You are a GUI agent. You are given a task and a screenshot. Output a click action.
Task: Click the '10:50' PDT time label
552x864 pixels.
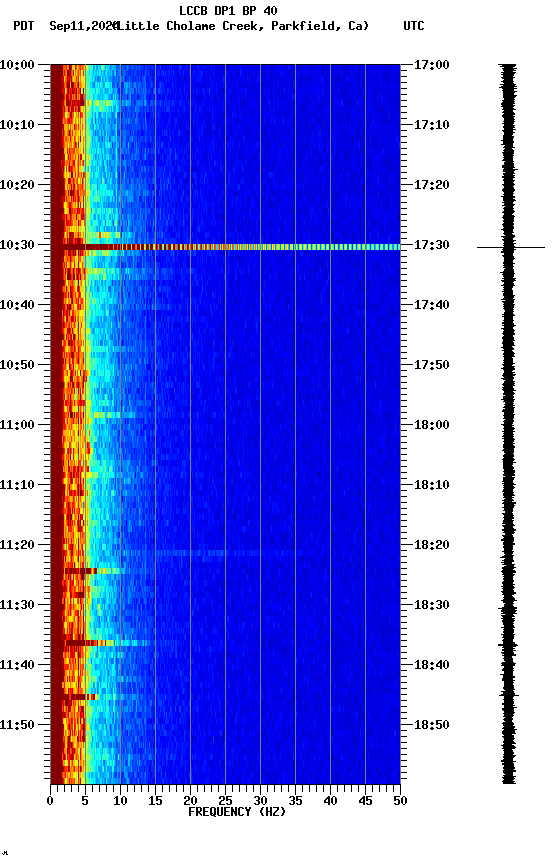[x=17, y=365]
